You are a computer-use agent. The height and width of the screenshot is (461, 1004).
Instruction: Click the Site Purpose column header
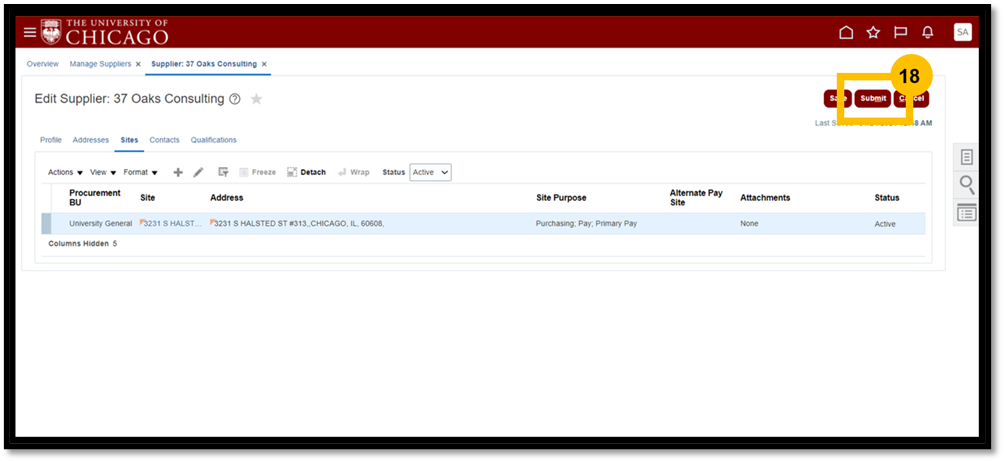coord(561,198)
